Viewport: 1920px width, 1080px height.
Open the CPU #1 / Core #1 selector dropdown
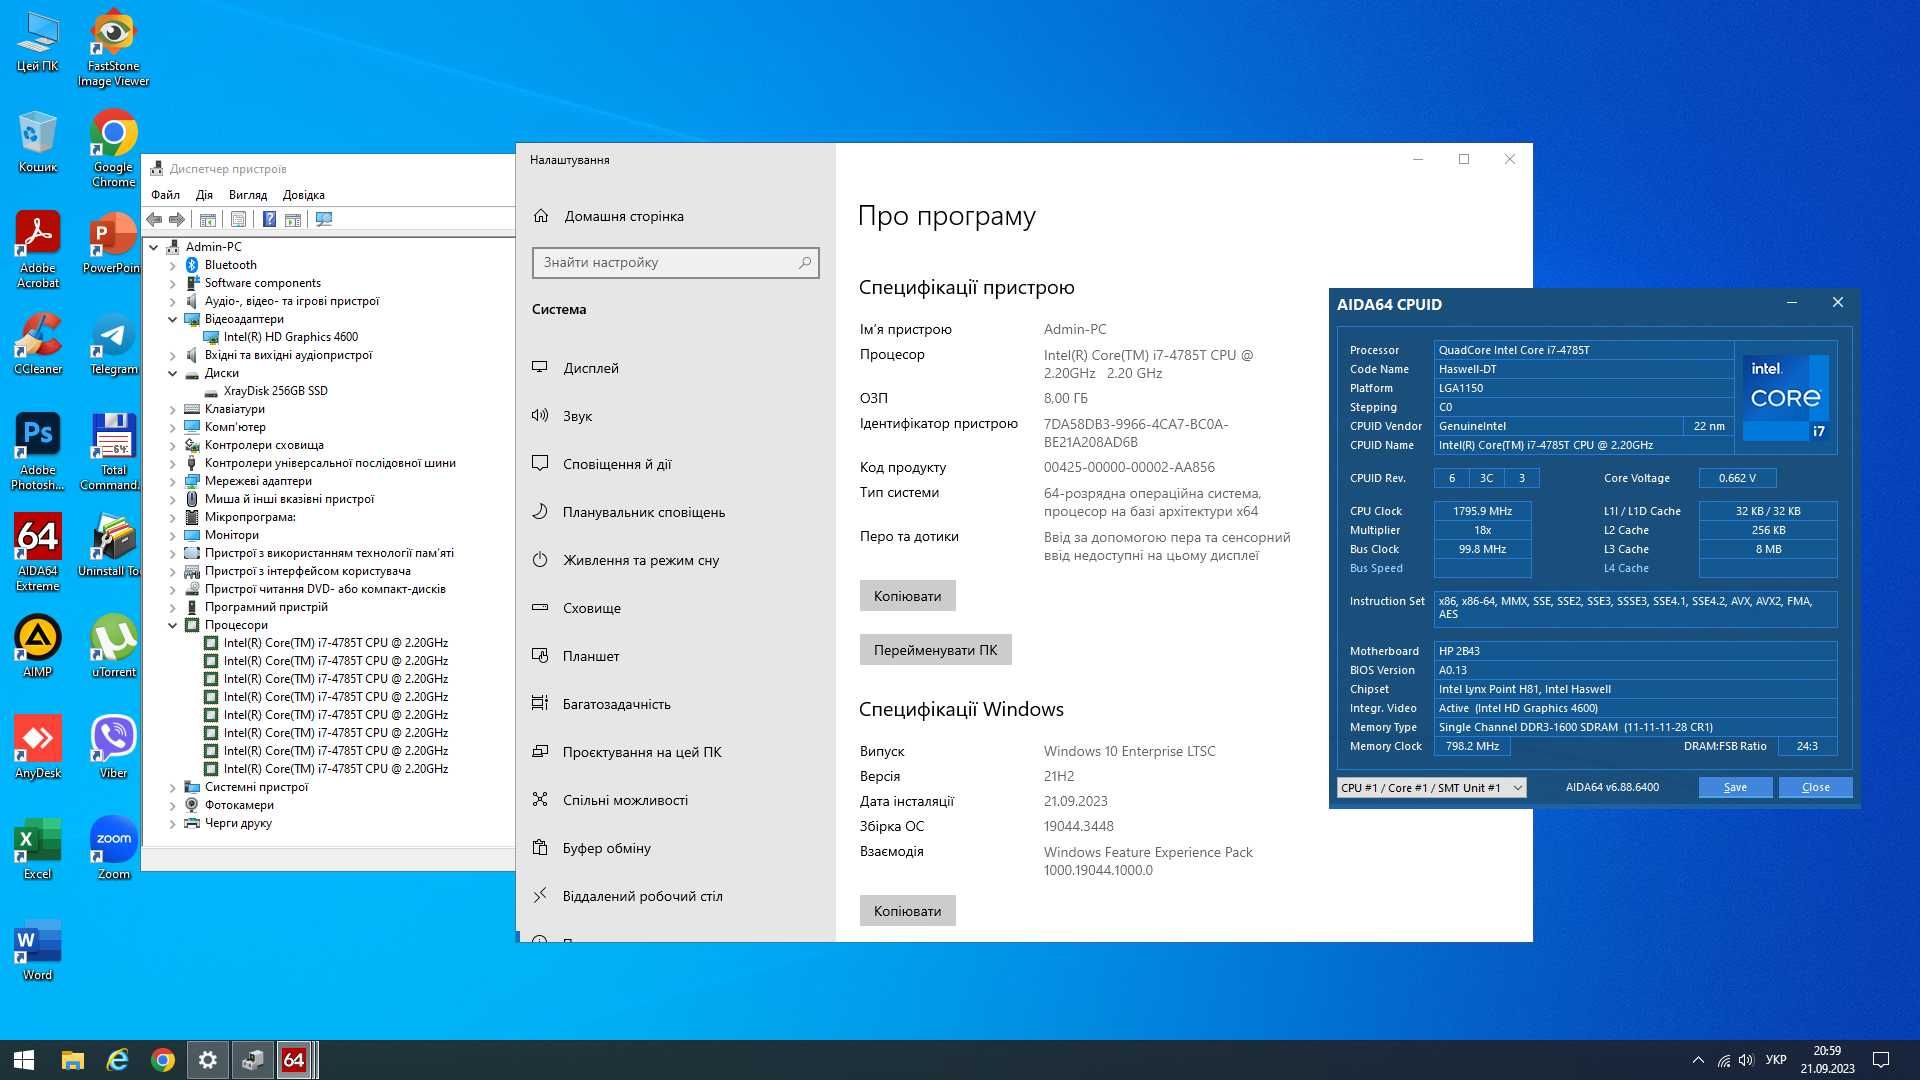(x=1431, y=788)
